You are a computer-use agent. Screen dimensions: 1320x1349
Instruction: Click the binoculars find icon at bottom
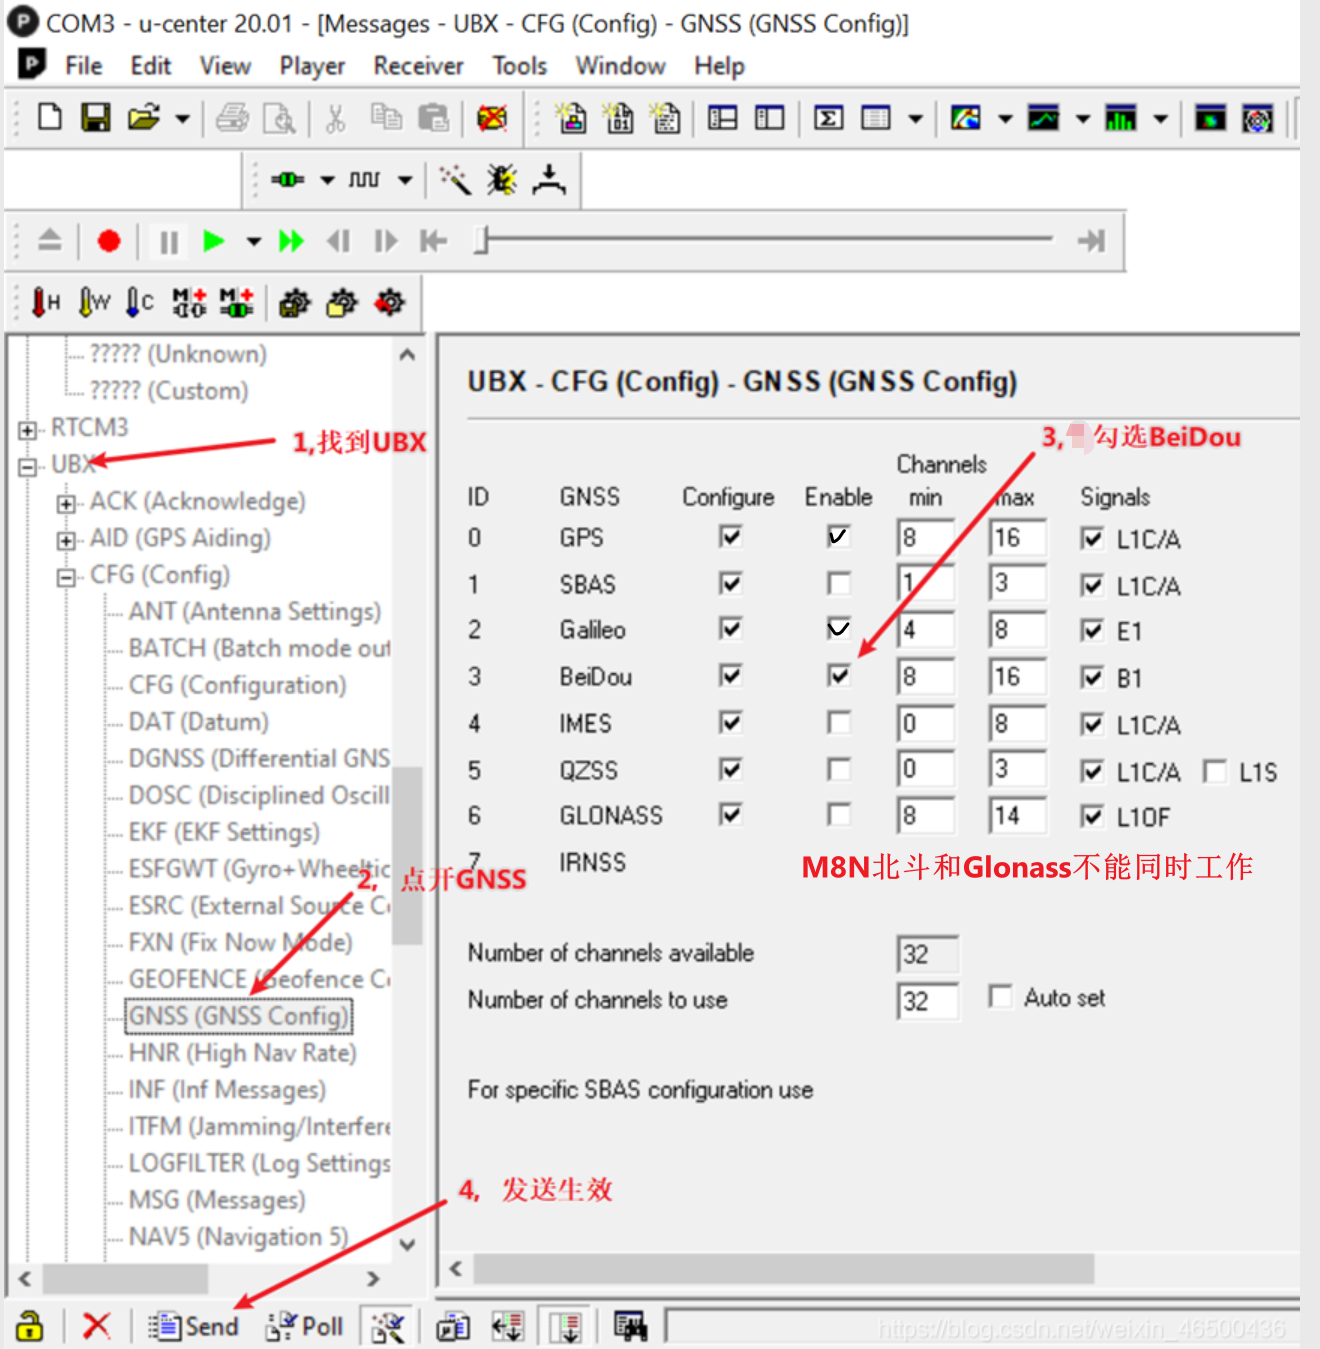point(630,1327)
